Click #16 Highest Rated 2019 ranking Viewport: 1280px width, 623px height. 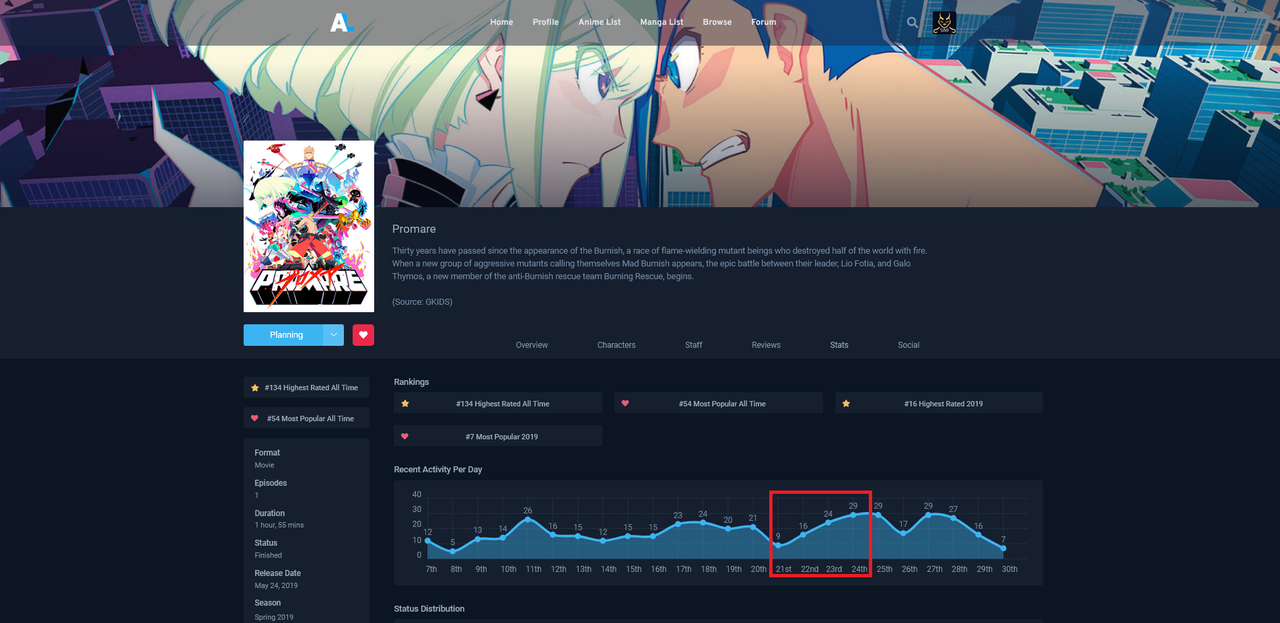(x=939, y=403)
